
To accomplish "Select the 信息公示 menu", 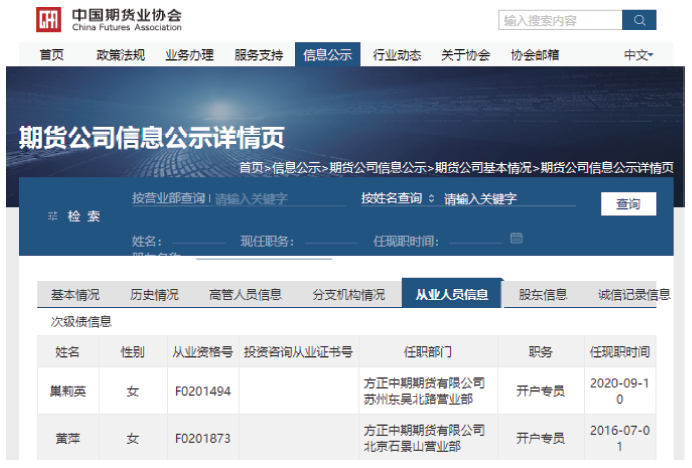I will pyautogui.click(x=327, y=55).
